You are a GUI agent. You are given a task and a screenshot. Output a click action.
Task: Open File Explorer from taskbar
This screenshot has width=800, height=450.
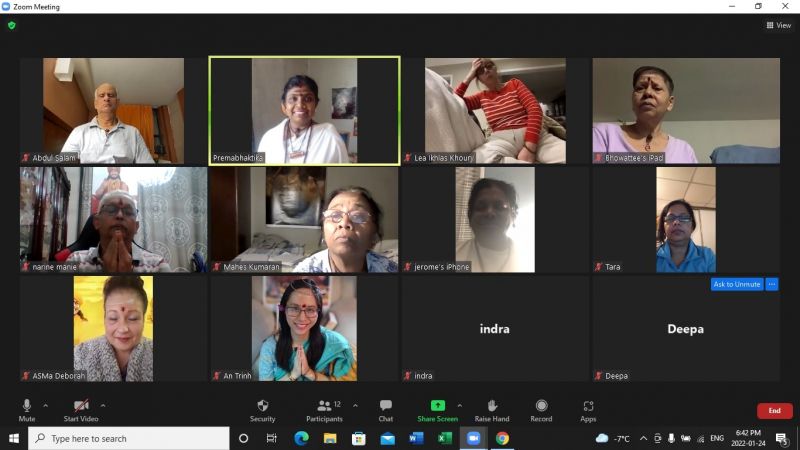(330, 438)
